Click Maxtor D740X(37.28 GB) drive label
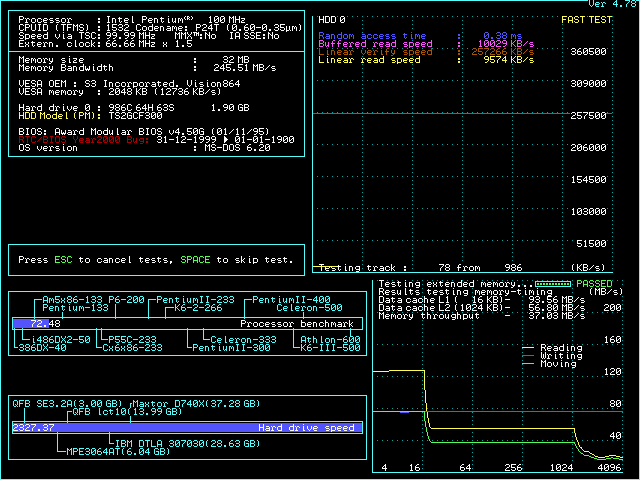640x480 pixels. pyautogui.click(x=196, y=404)
